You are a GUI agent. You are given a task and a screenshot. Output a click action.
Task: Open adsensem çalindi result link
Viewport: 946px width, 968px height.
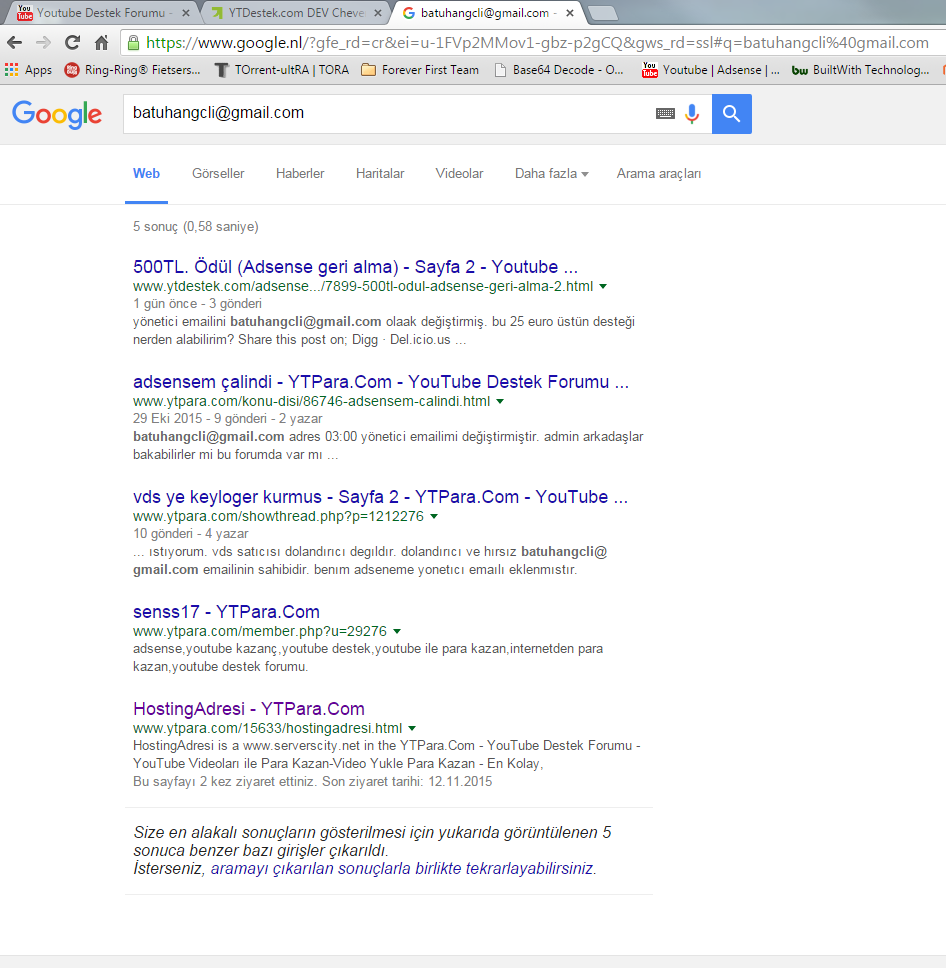point(381,382)
